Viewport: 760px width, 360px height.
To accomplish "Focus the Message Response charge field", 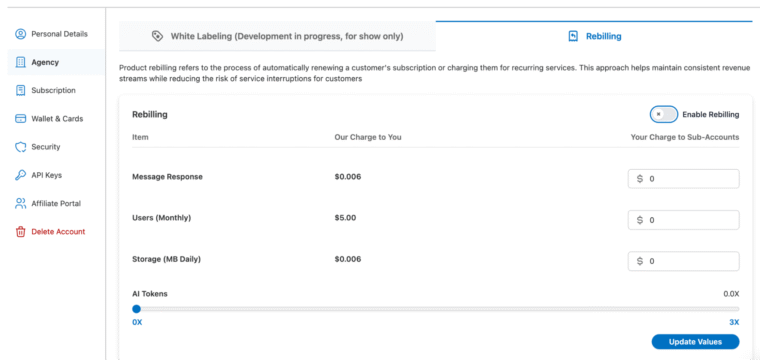I will (683, 179).
